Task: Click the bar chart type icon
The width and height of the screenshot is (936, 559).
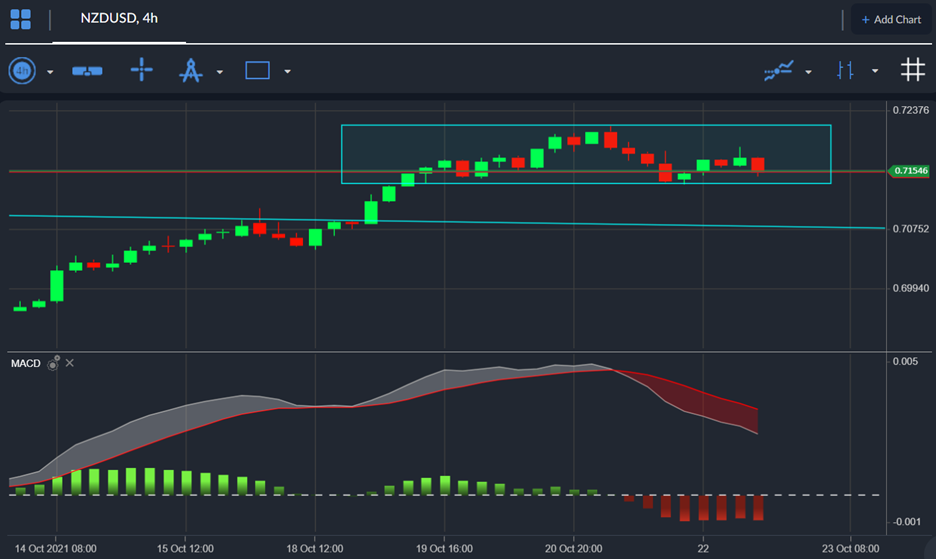Action: click(845, 70)
